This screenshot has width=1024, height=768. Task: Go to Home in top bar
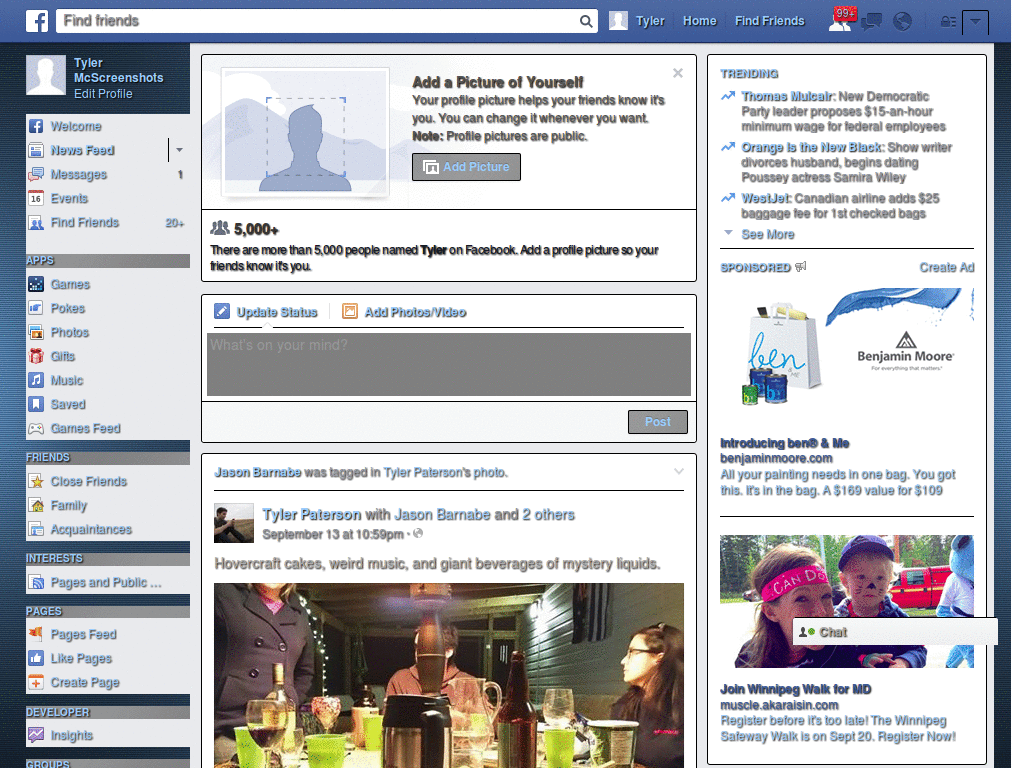pos(699,21)
